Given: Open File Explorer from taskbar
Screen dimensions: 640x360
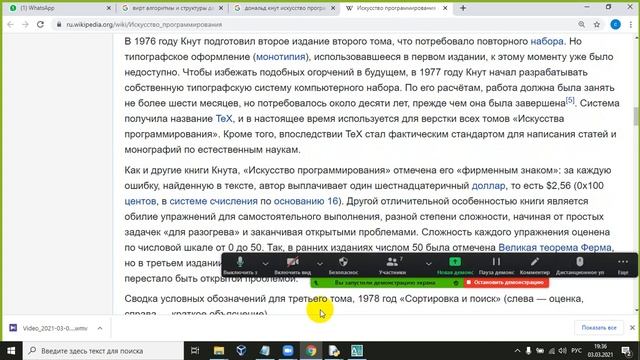Looking at the screenshot, I should (219, 351).
